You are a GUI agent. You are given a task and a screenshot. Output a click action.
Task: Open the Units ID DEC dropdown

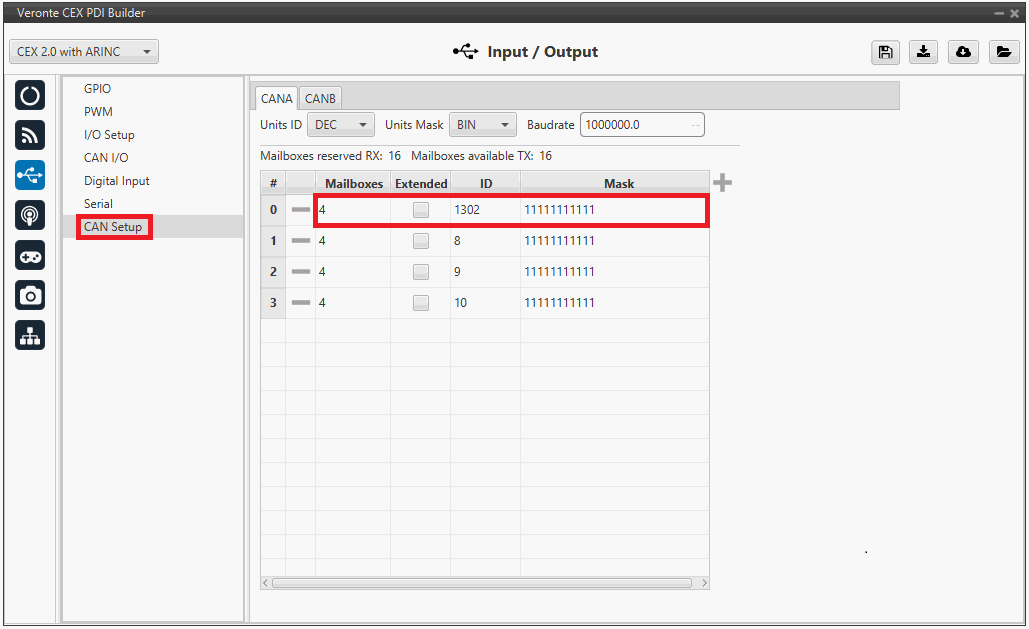[341, 125]
